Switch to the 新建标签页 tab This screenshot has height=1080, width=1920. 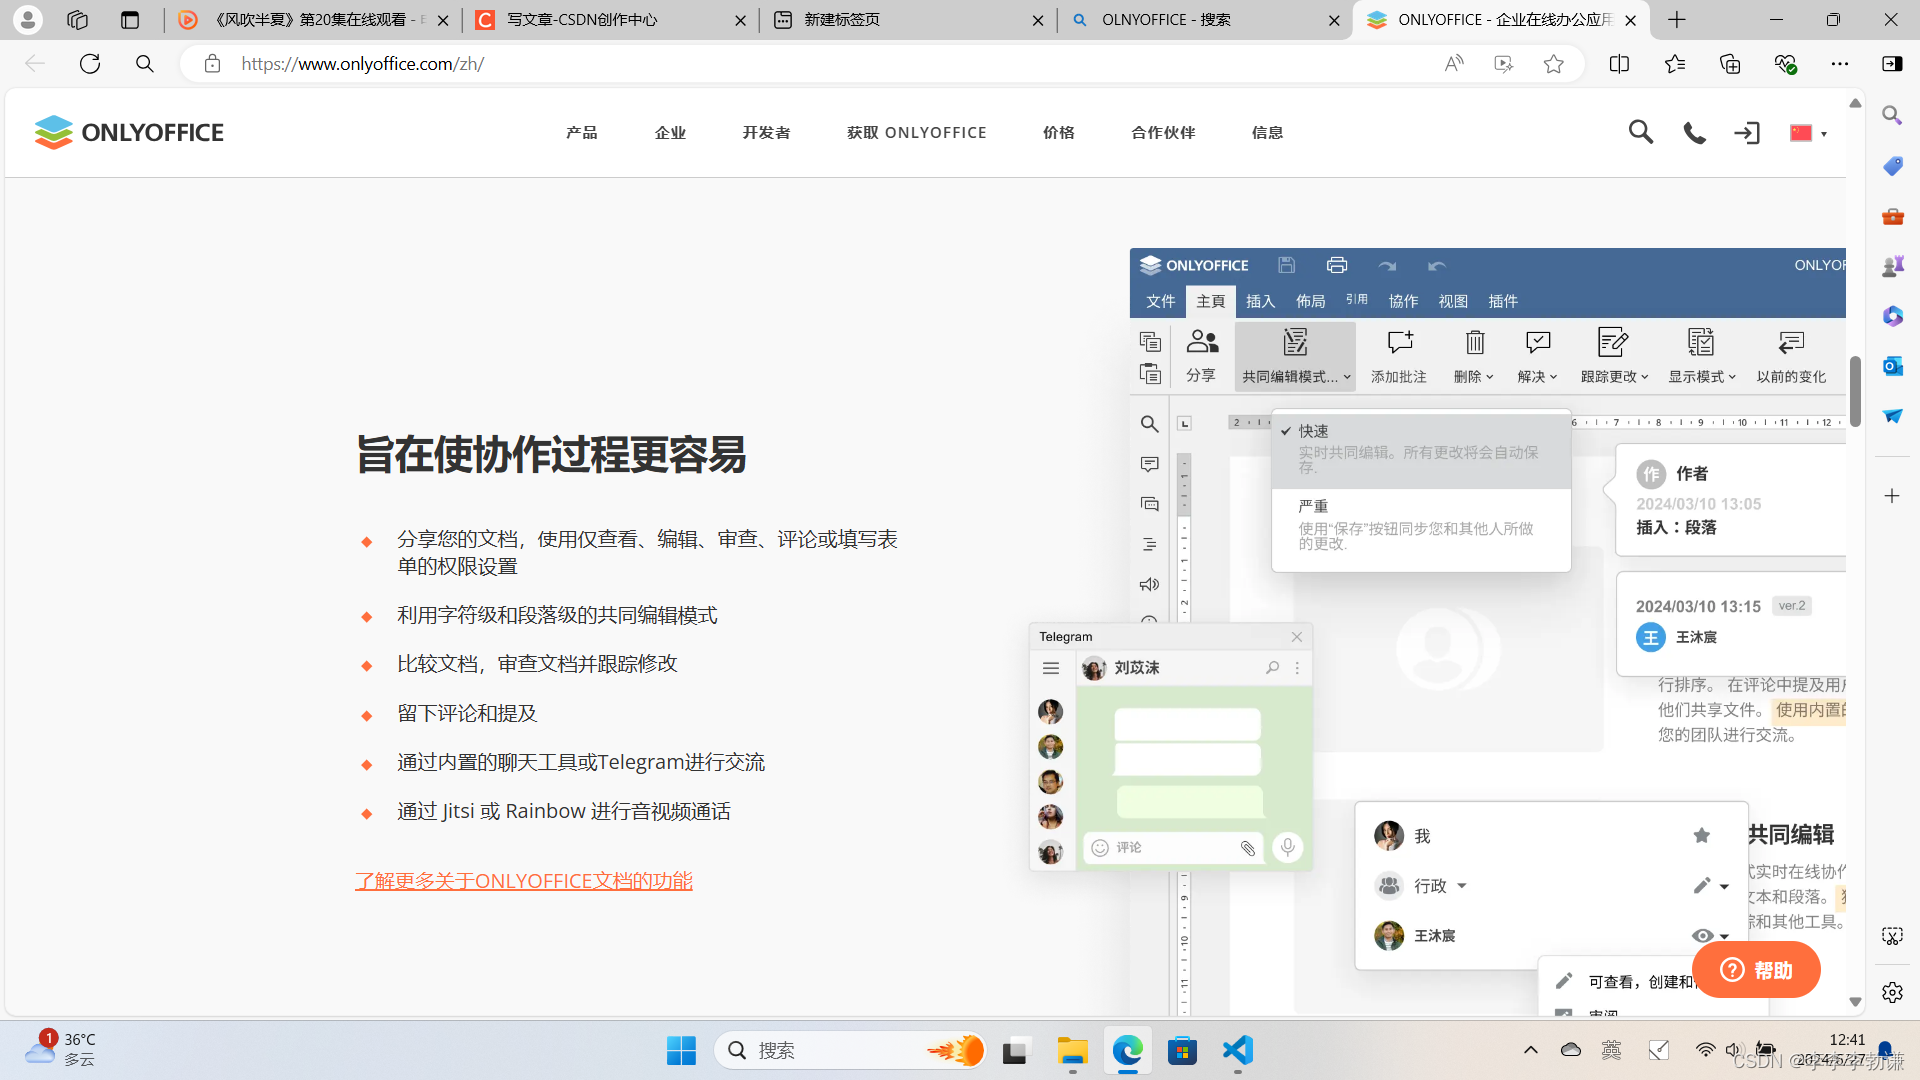[x=908, y=20]
